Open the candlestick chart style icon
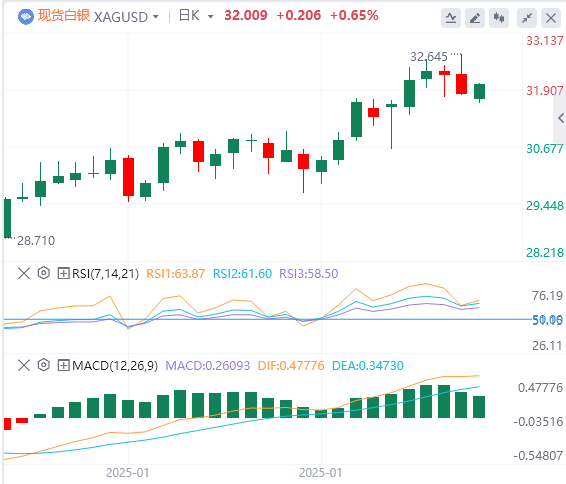The width and height of the screenshot is (566, 484). pos(499,17)
